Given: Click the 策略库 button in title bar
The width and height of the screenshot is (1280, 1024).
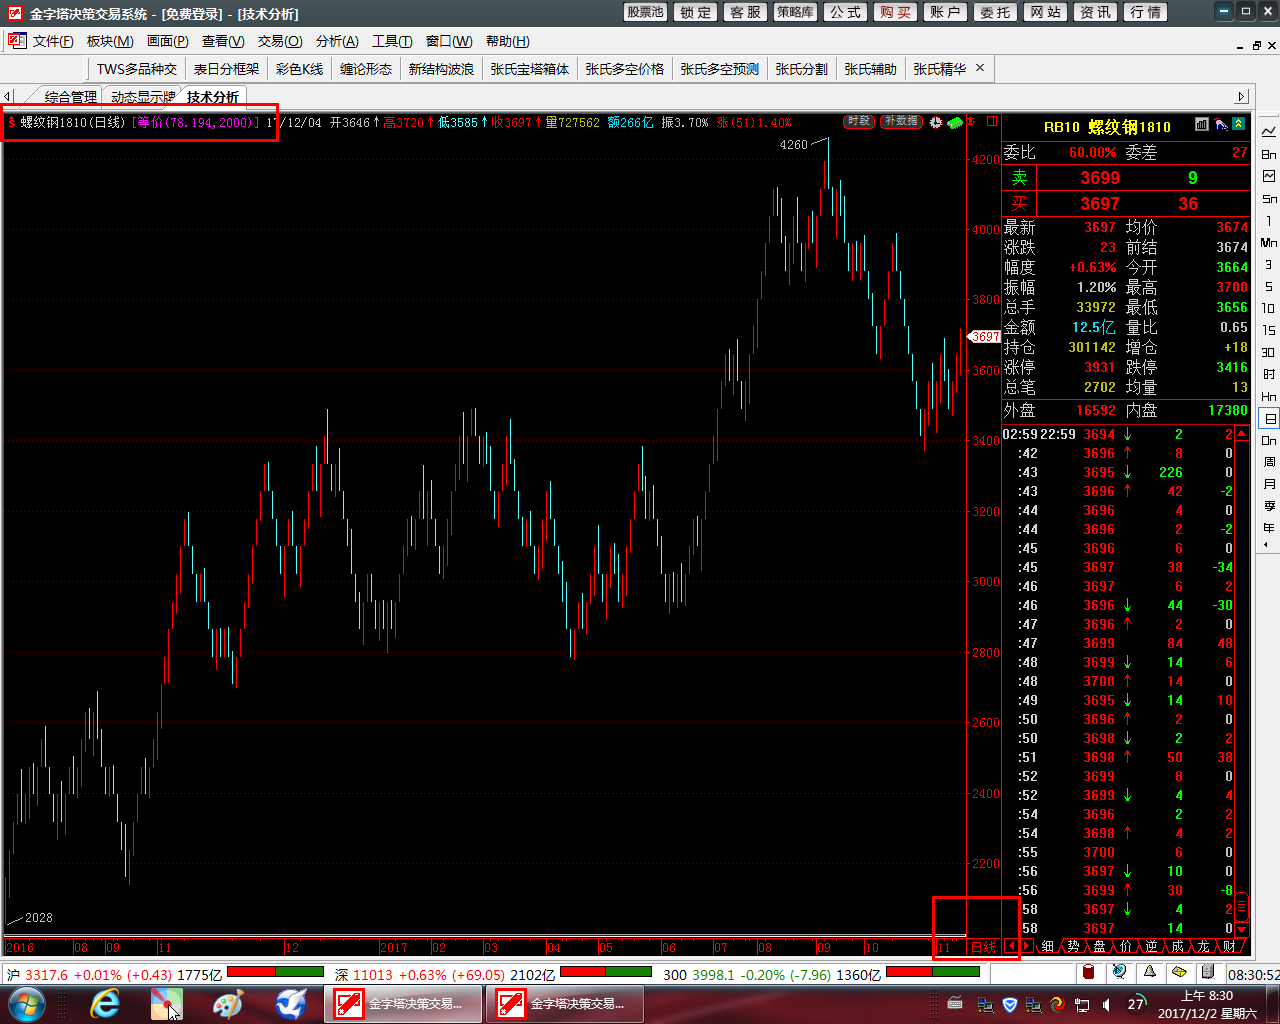Looking at the screenshot, I should pos(795,12).
